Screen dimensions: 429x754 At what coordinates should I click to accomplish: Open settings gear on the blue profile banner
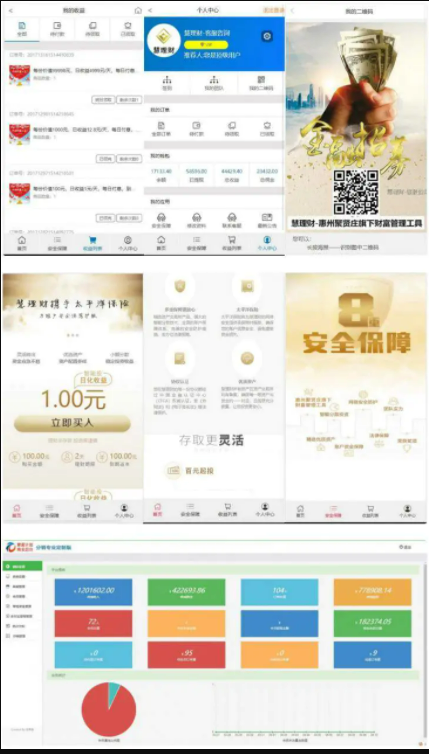(x=267, y=36)
